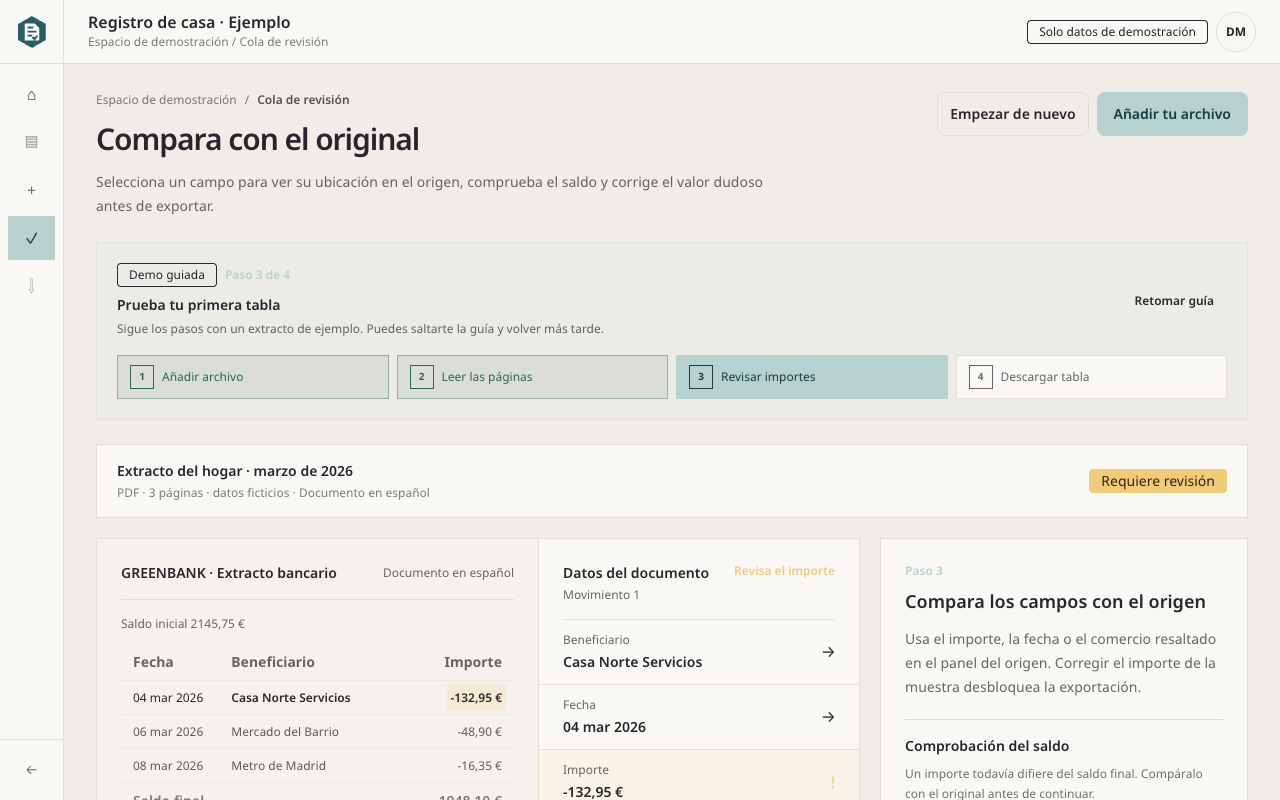Click the -16,35 € amount
The width and height of the screenshot is (1280, 800).
click(480, 766)
